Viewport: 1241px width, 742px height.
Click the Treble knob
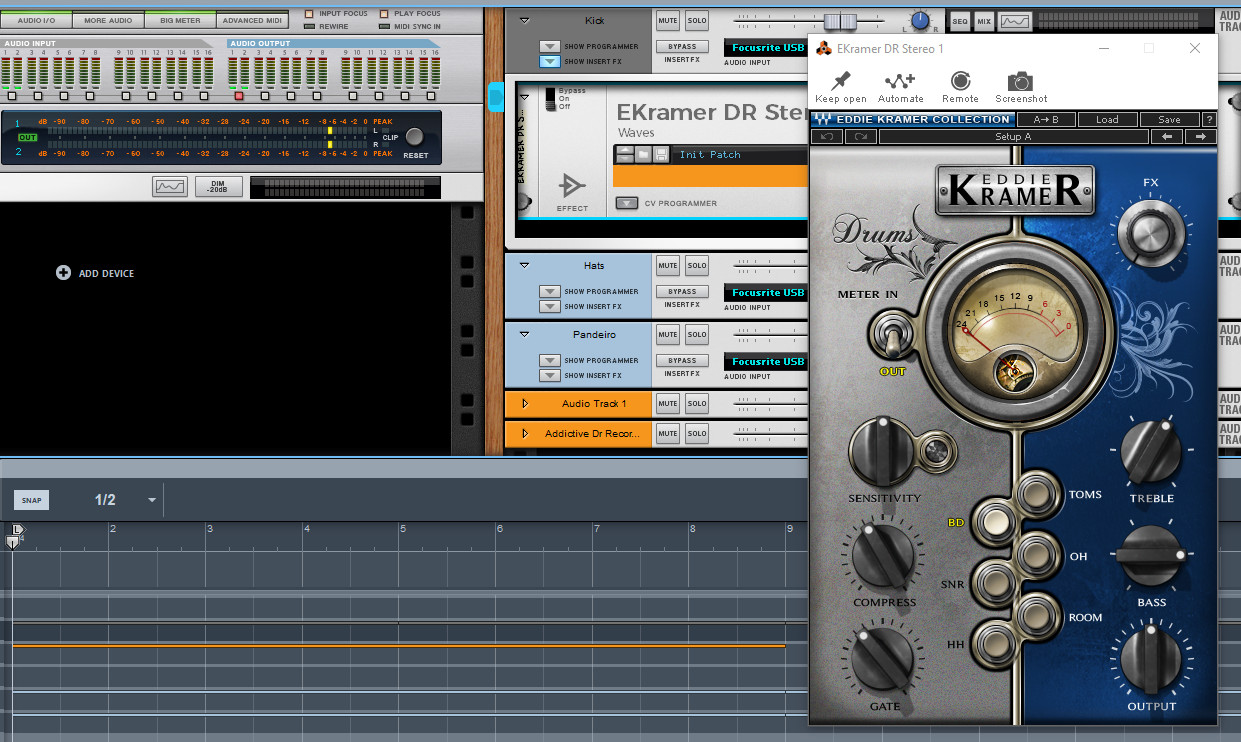(x=1151, y=452)
